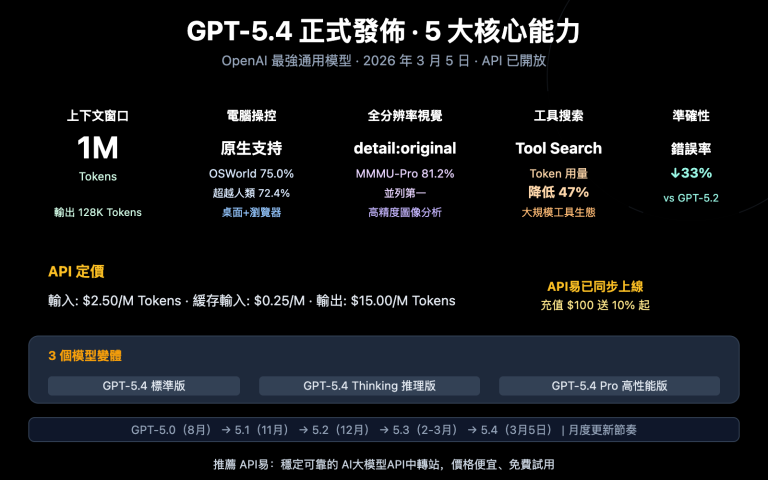Viewport: 768px width, 480px height.
Task: Click the API易已同步上線 text
Action: tap(595, 287)
